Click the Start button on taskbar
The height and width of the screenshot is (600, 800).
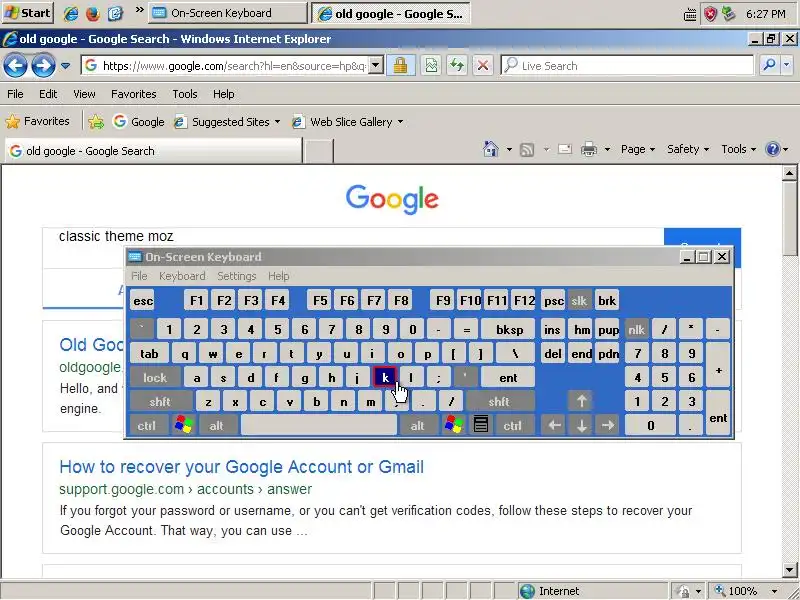click(28, 13)
